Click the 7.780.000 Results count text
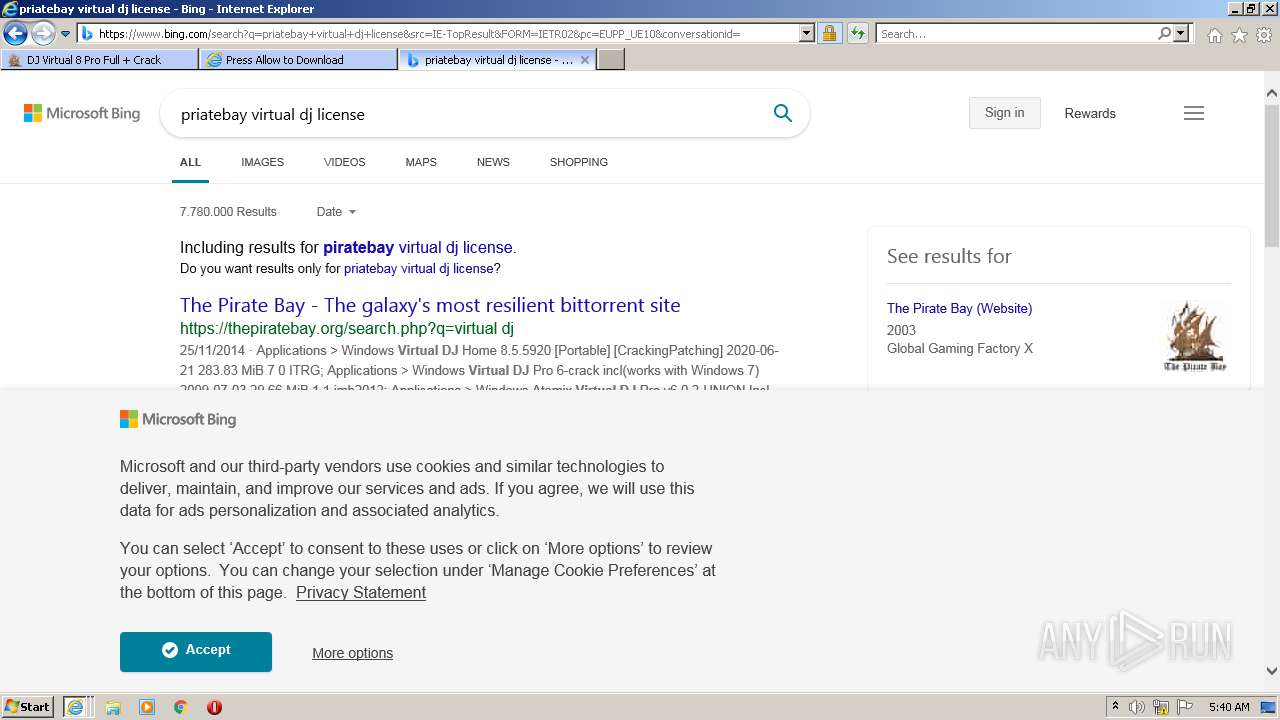Screen dimensions: 1280x720 [x=228, y=212]
